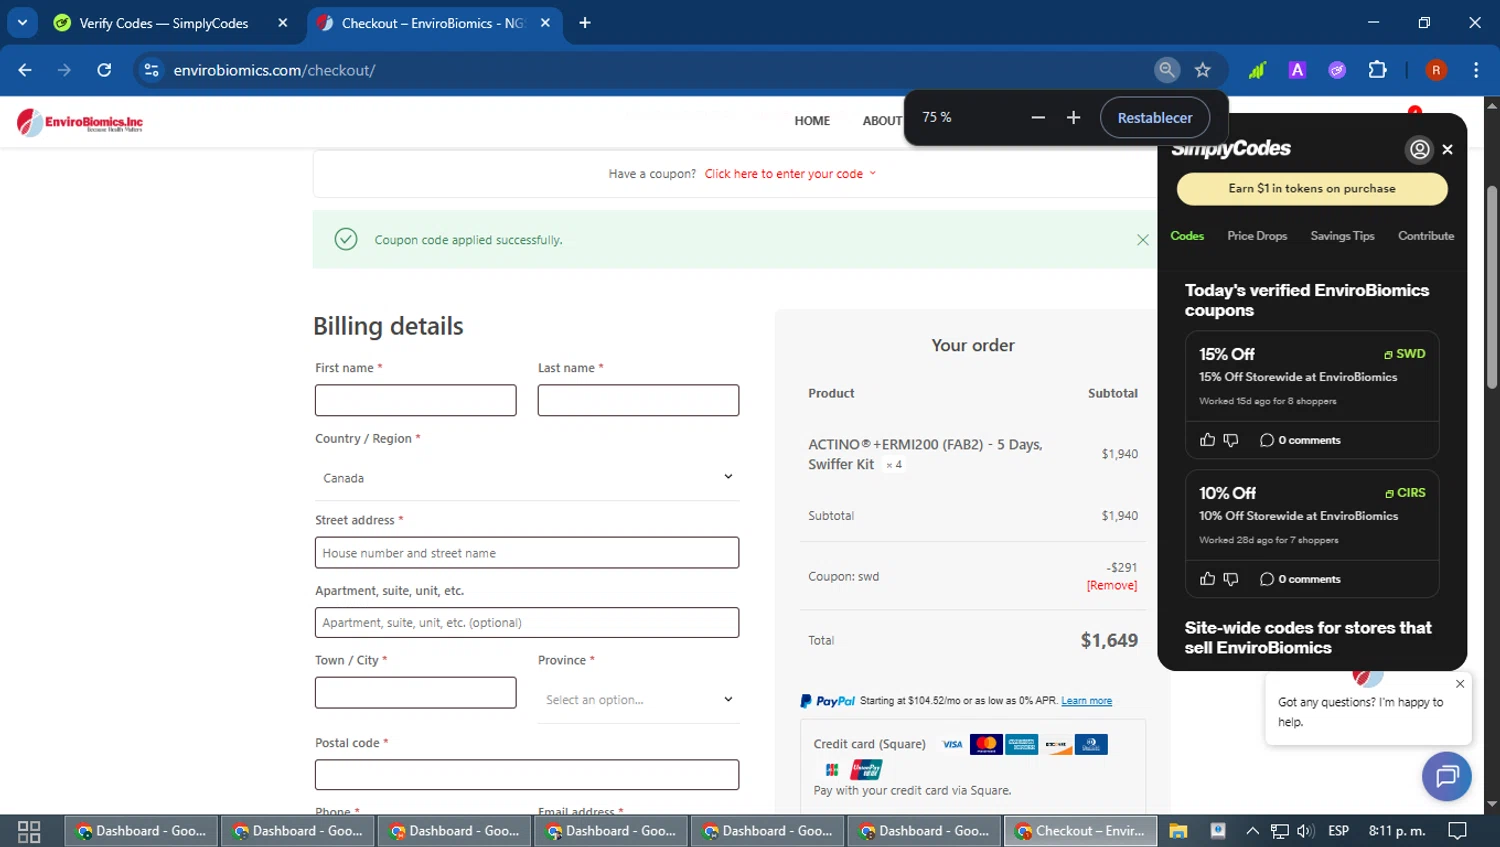Click the Street address field
This screenshot has height=847, width=1500.
[x=527, y=553]
